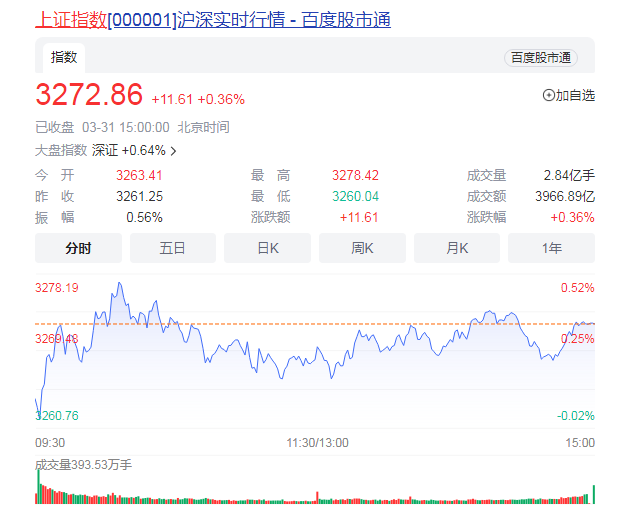This screenshot has height=511, width=627.
Task: Click the 百度股市通 badge button
Action: pyautogui.click(x=540, y=58)
